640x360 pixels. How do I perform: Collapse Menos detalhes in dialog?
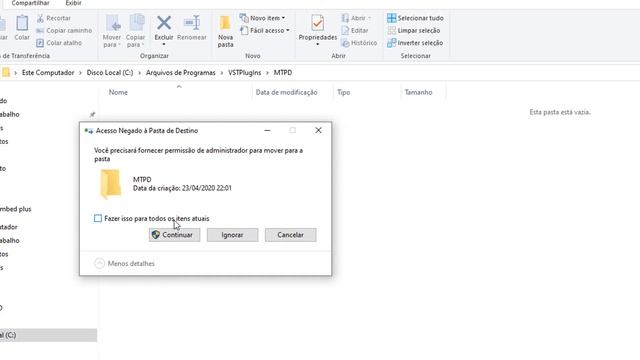click(x=125, y=263)
